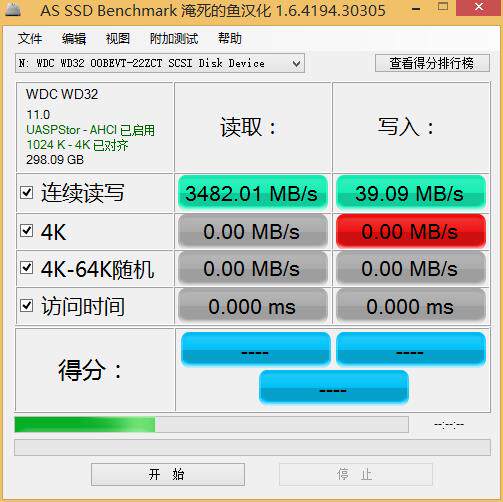Select the WDC WD32 drive combo box
The height and width of the screenshot is (502, 503).
click(x=160, y=63)
